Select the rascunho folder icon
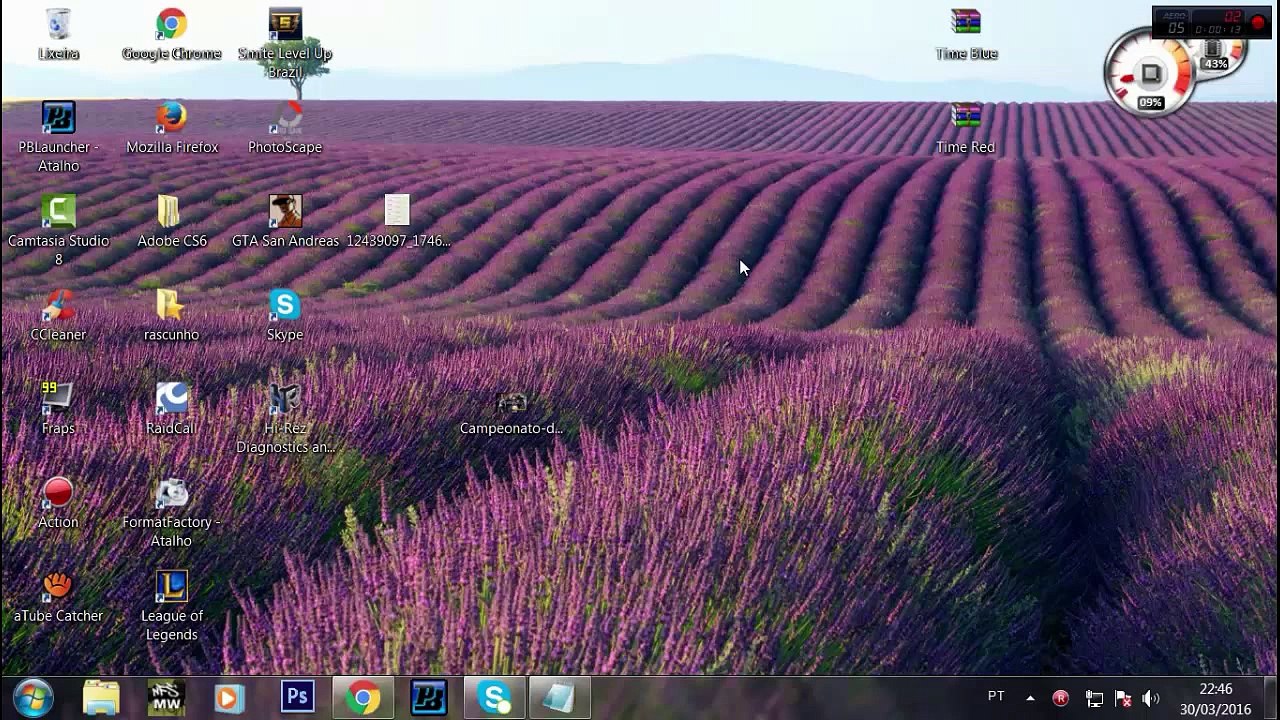 coord(171,316)
